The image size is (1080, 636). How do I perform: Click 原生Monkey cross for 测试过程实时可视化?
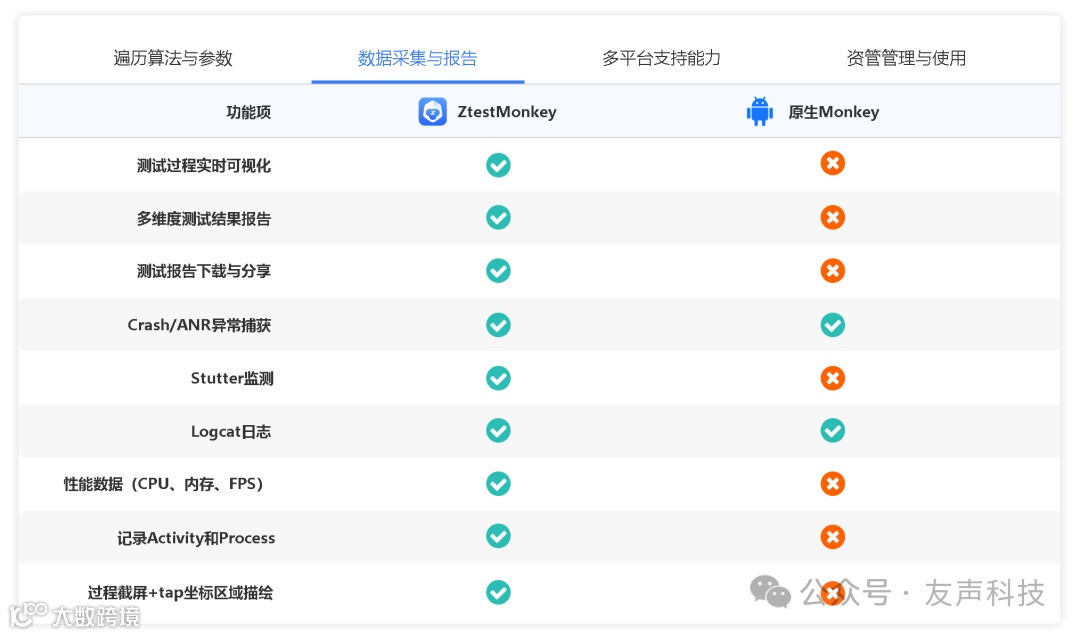tap(833, 163)
